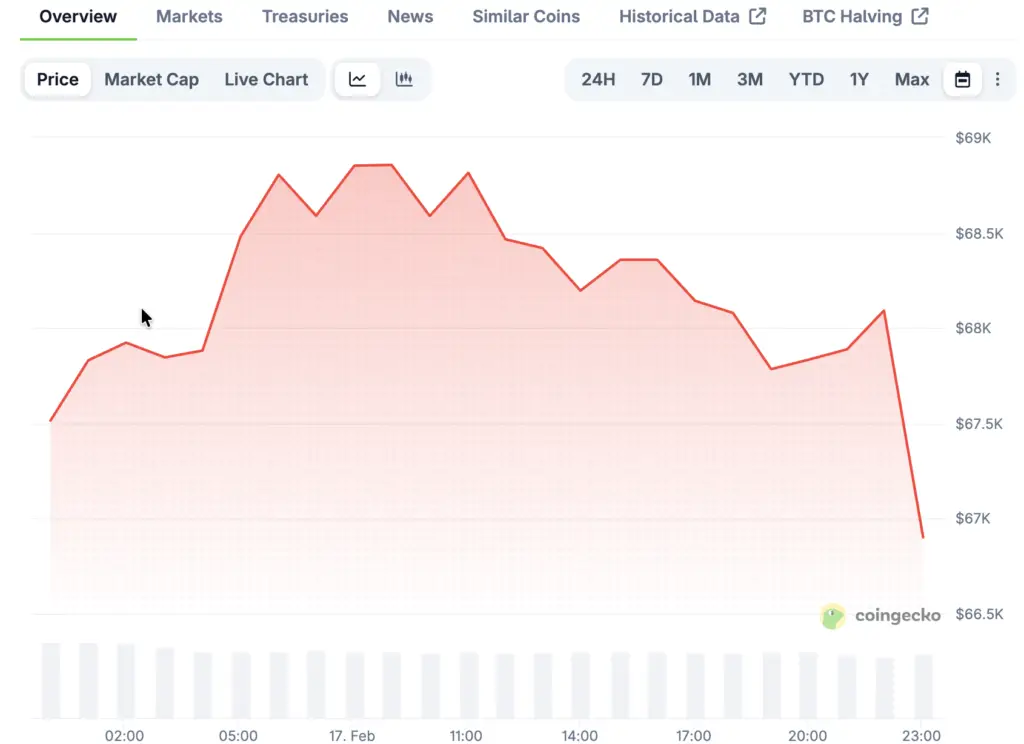Select the line chart view icon
This screenshot has width=1024, height=744.
[357, 80]
